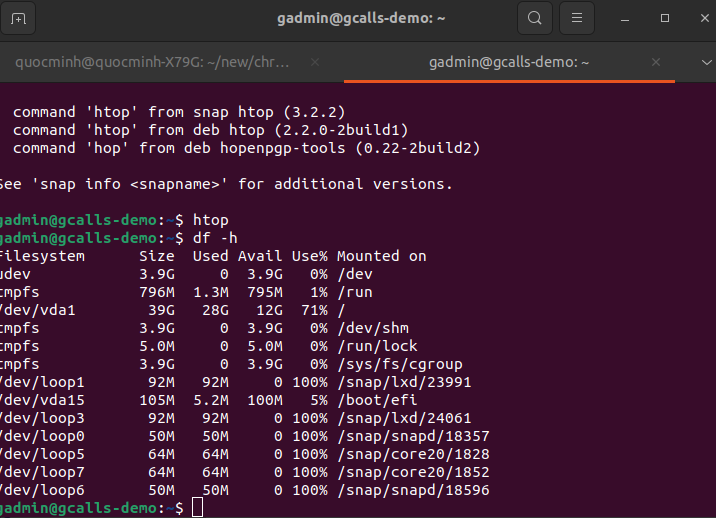The width and height of the screenshot is (716, 518).
Task: Click the window title gadmin@gcalls-demo
Action: pos(348,18)
